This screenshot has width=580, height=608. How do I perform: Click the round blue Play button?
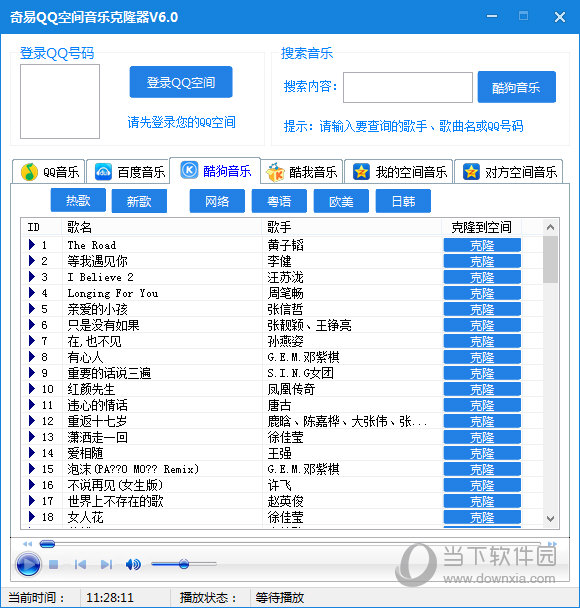28,565
